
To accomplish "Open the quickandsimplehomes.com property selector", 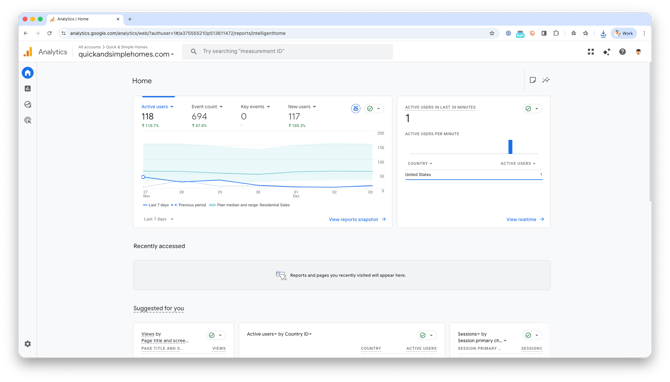I will pyautogui.click(x=126, y=54).
